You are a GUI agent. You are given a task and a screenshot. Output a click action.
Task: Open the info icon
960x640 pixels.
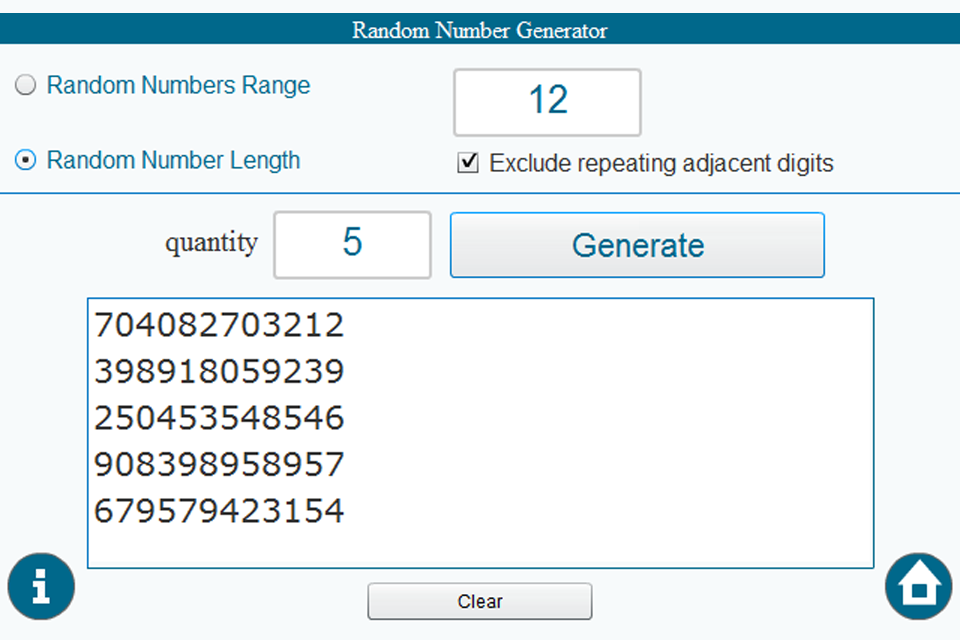click(x=41, y=586)
